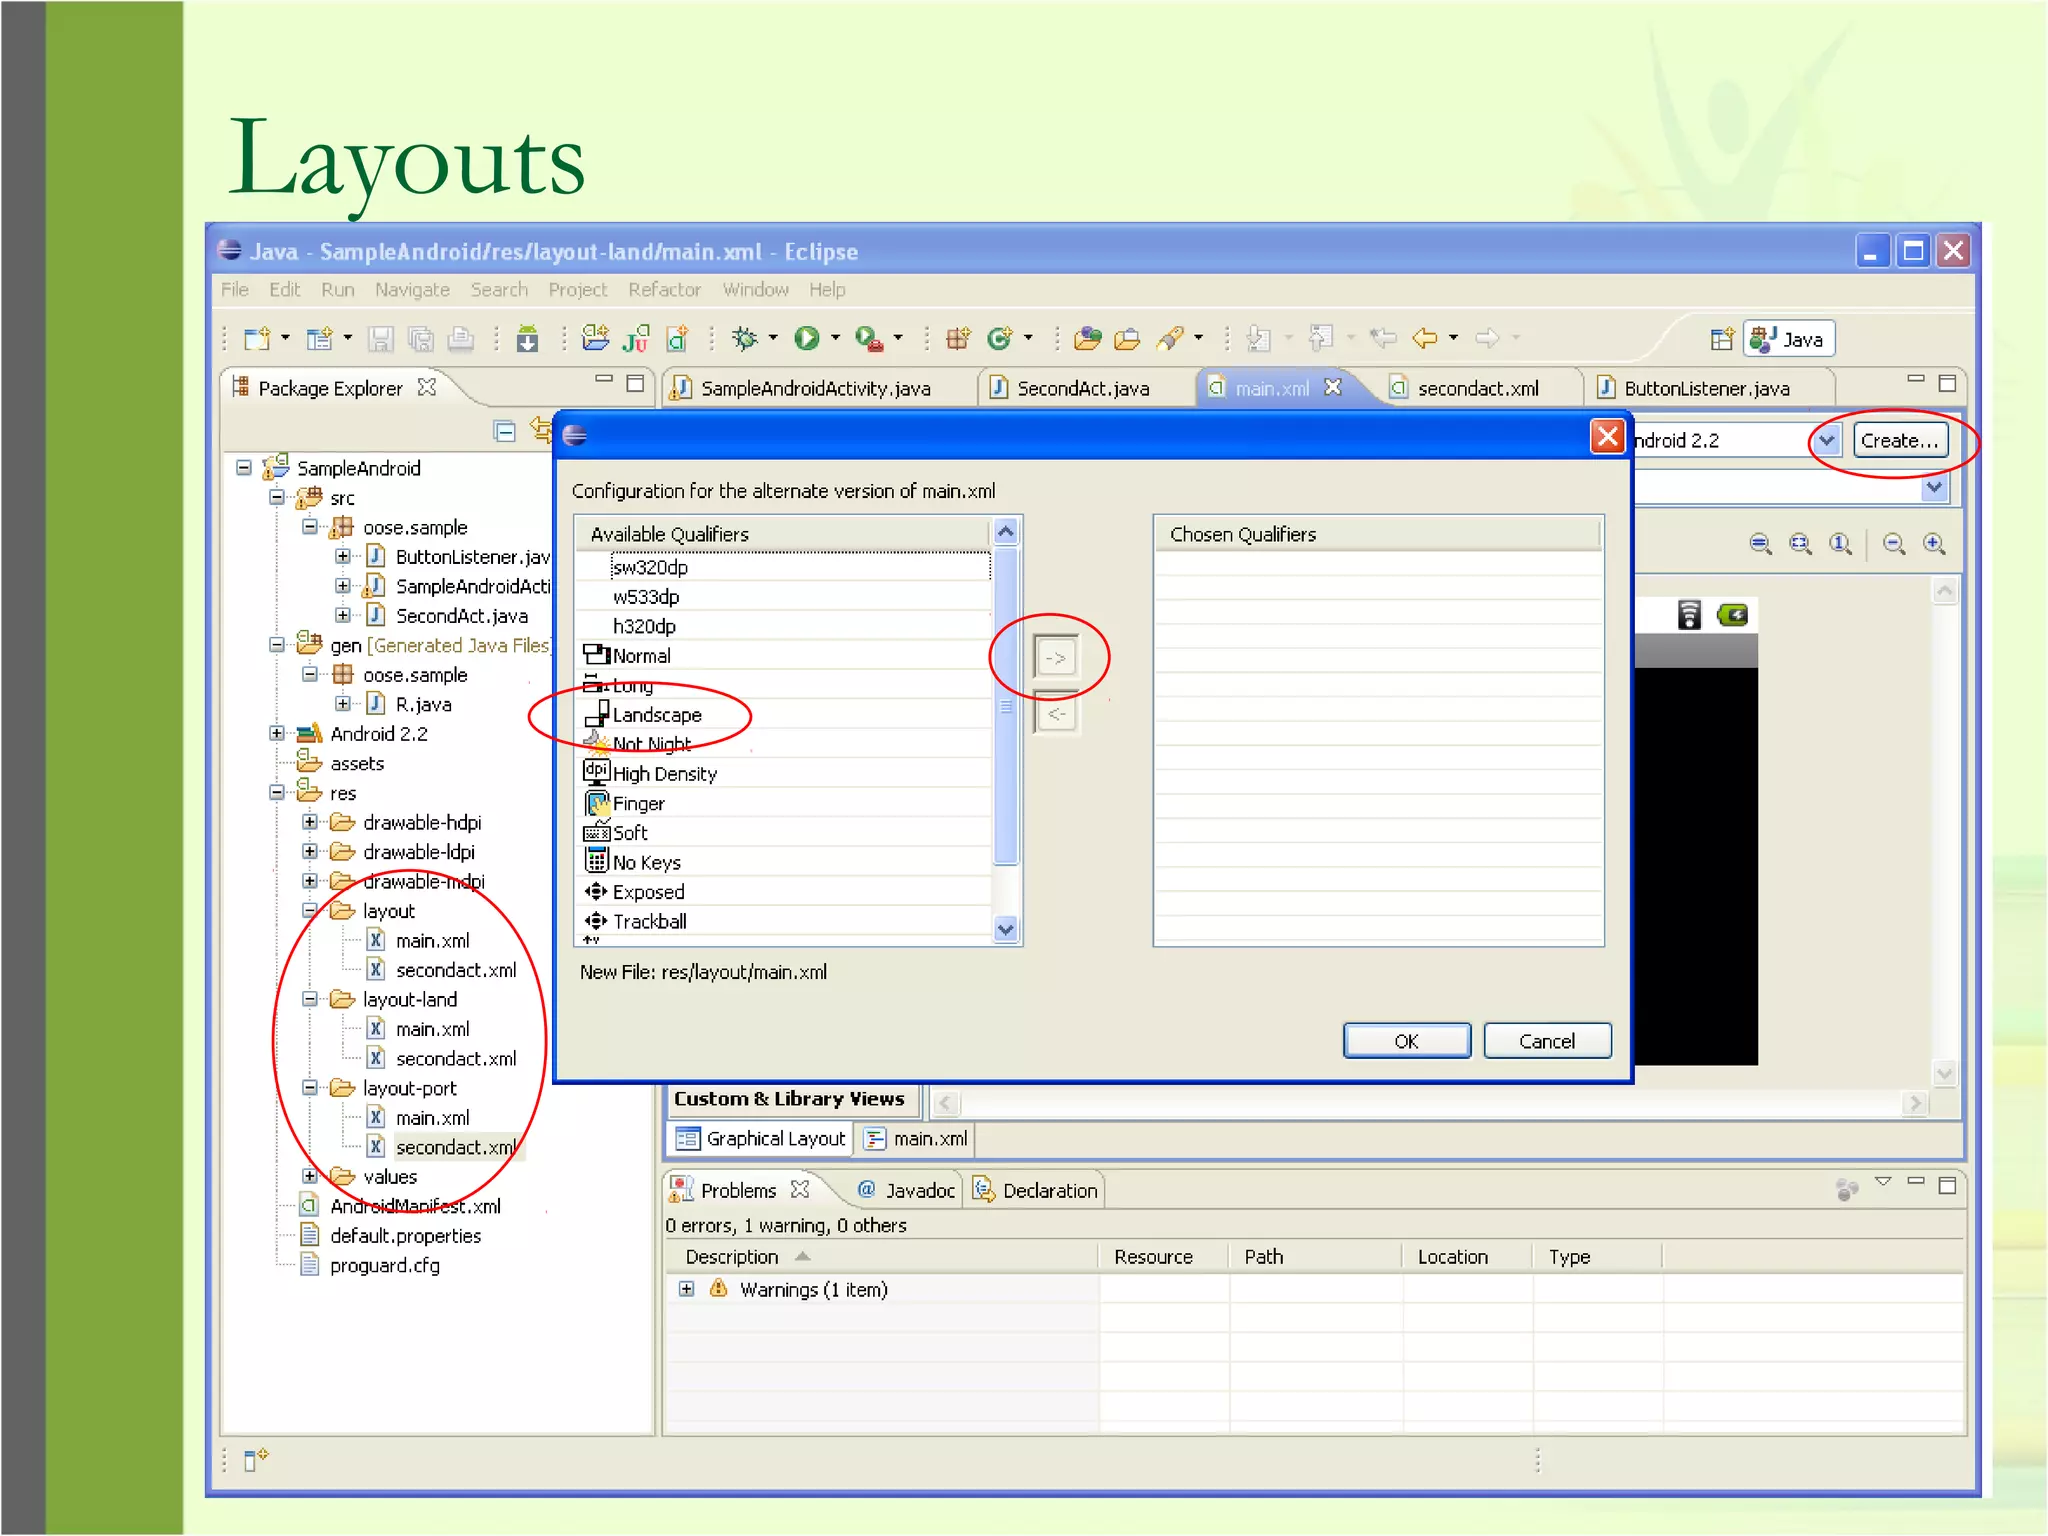Open the Android 2.2 target dropdown
Image resolution: width=2048 pixels, height=1536 pixels.
coord(1826,440)
